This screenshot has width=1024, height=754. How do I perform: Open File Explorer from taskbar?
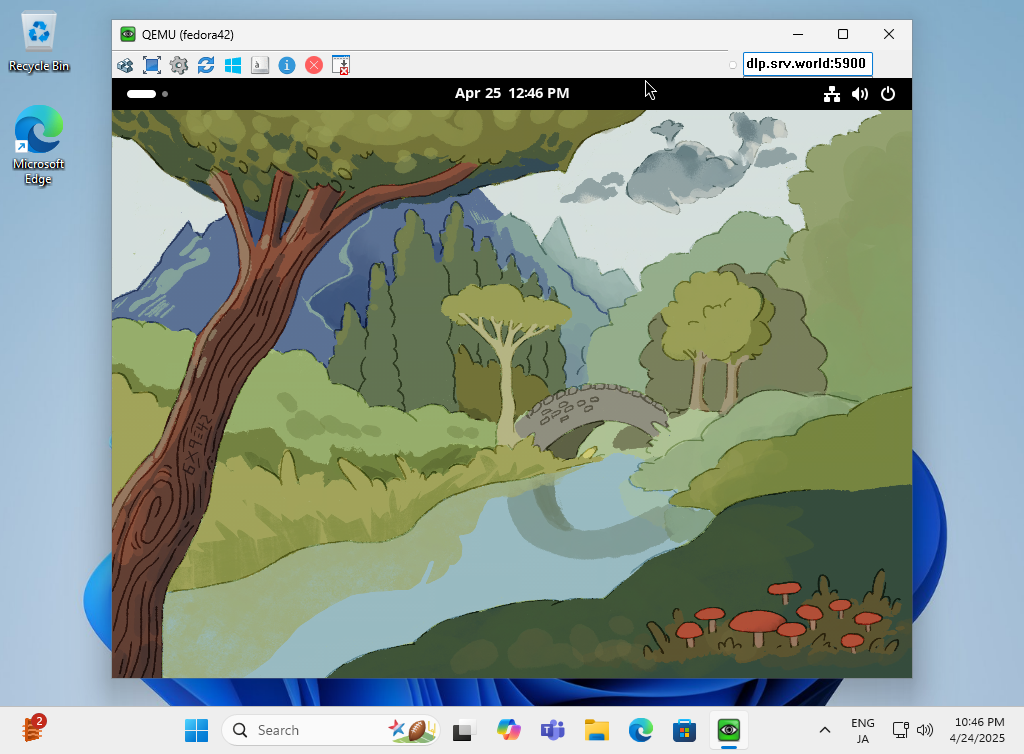(597, 730)
